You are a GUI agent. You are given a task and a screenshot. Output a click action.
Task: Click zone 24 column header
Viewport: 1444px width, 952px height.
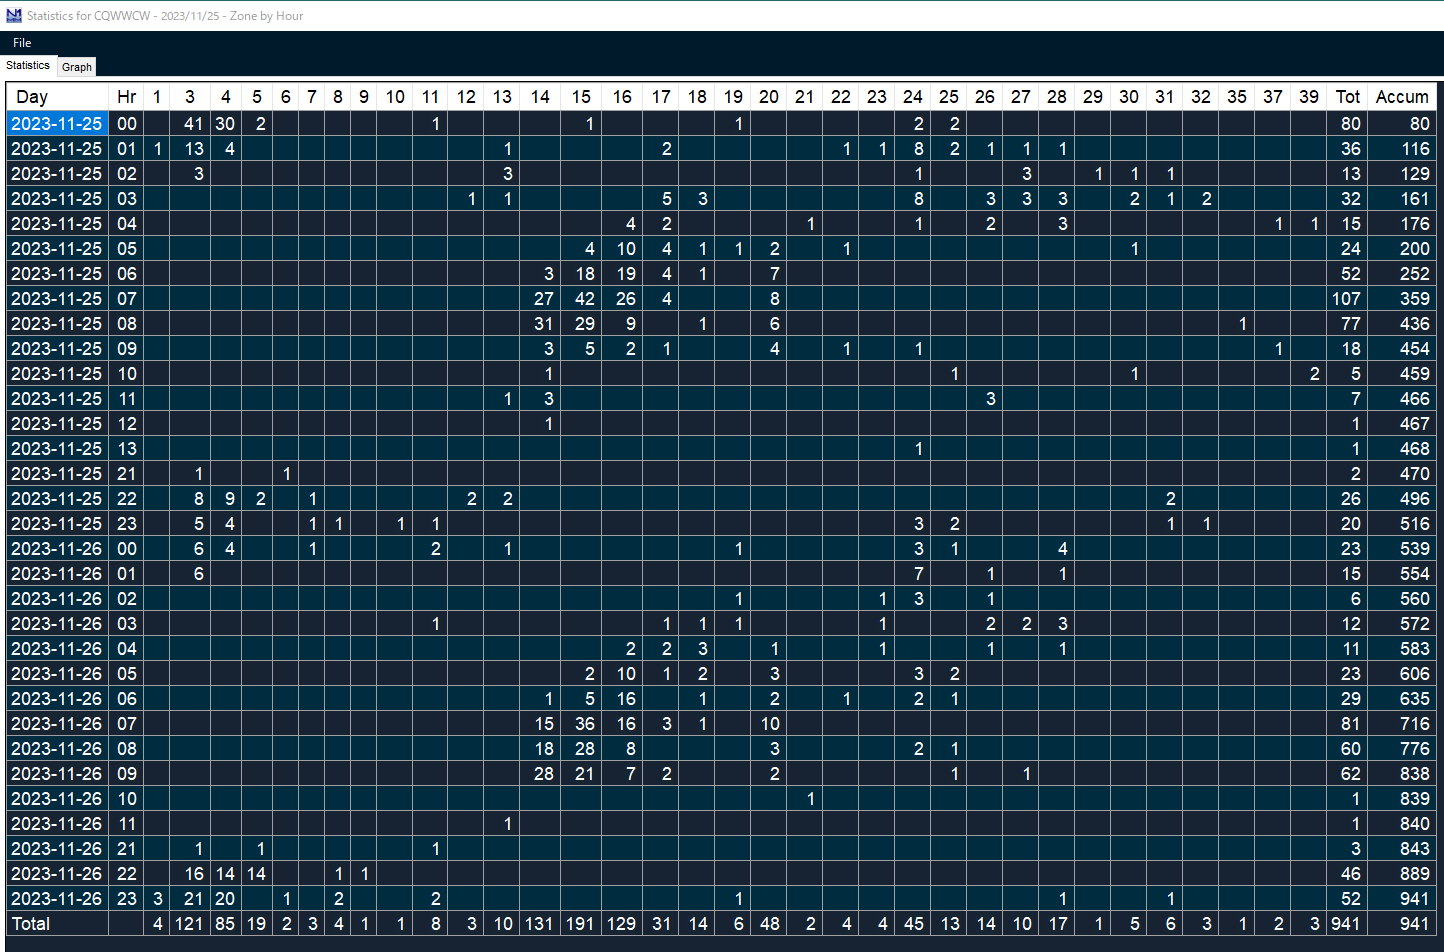pos(913,97)
